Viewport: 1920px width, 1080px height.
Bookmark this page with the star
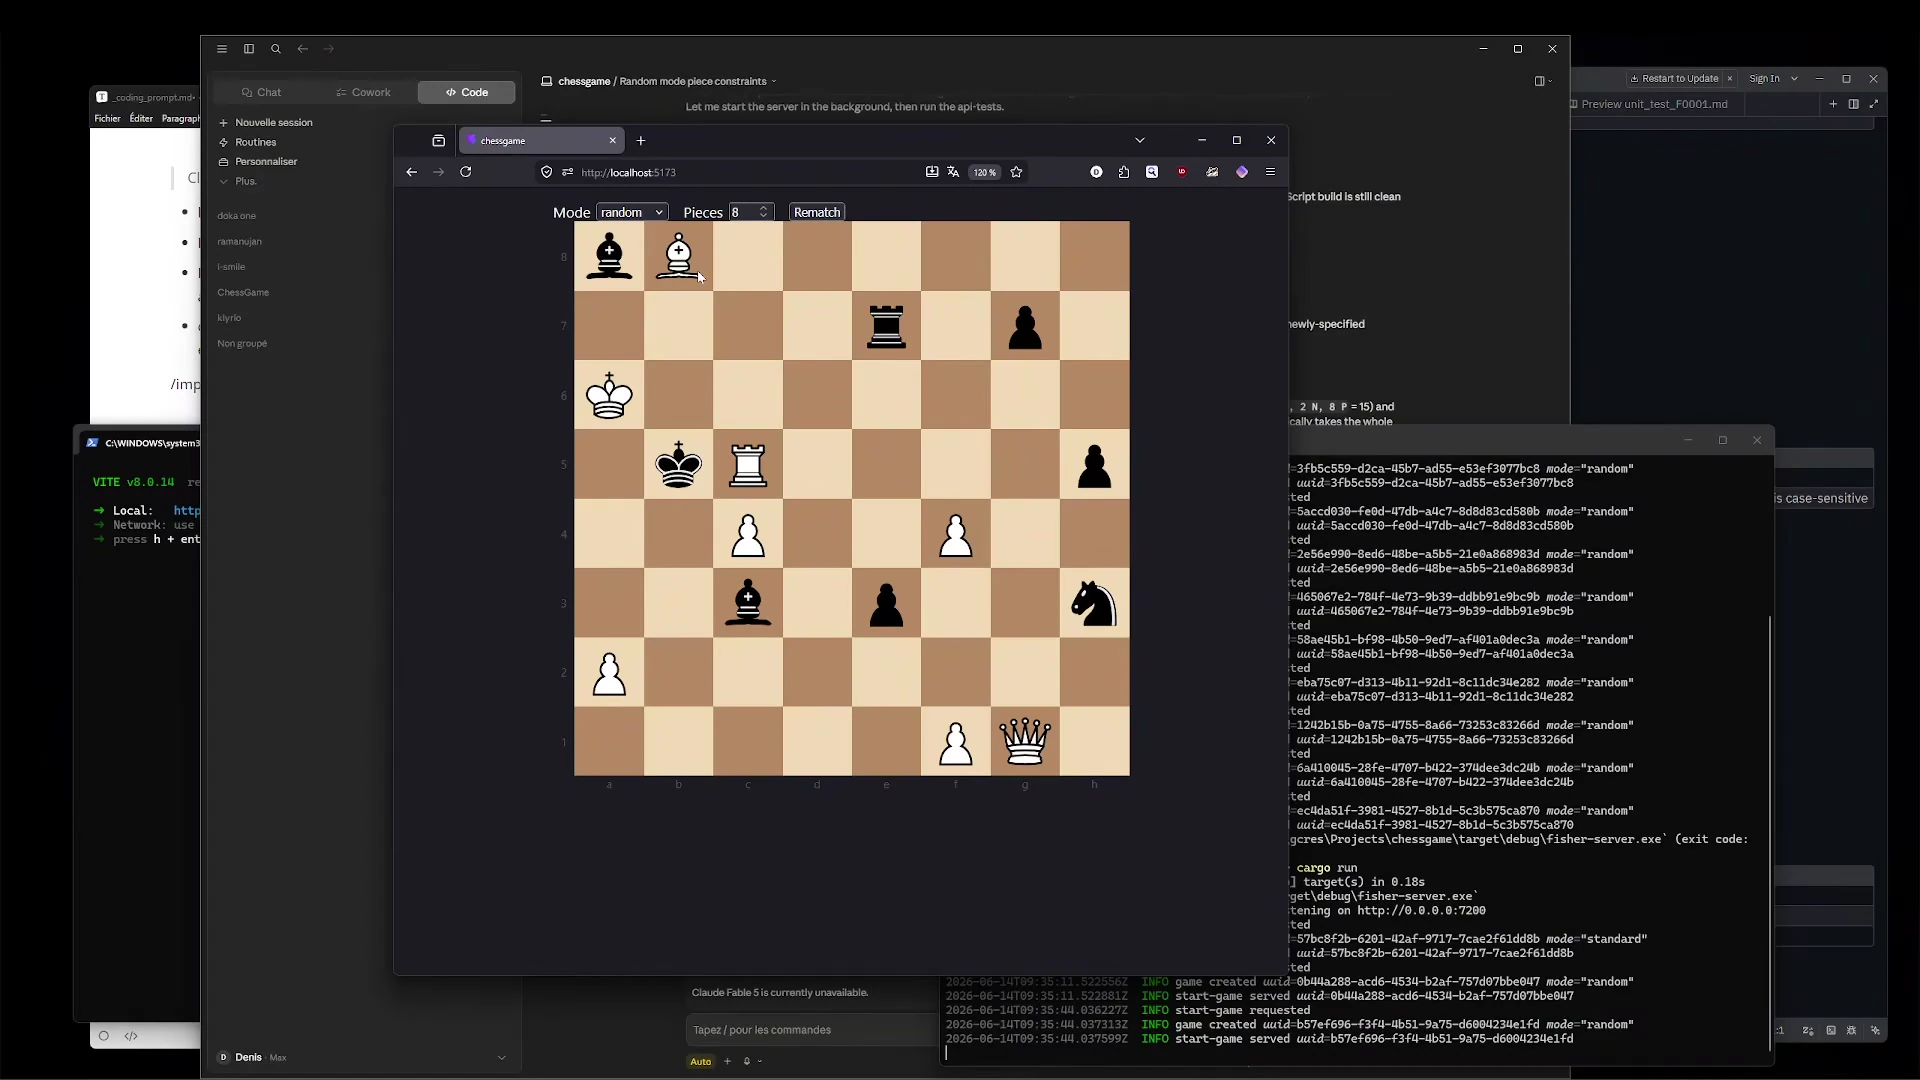point(1017,172)
